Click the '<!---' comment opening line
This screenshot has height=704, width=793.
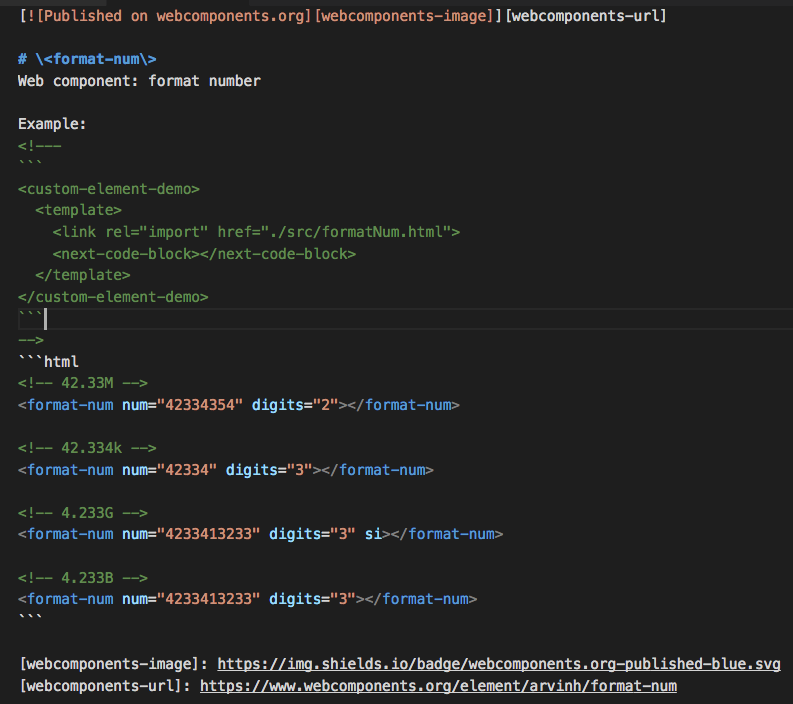coord(39,146)
